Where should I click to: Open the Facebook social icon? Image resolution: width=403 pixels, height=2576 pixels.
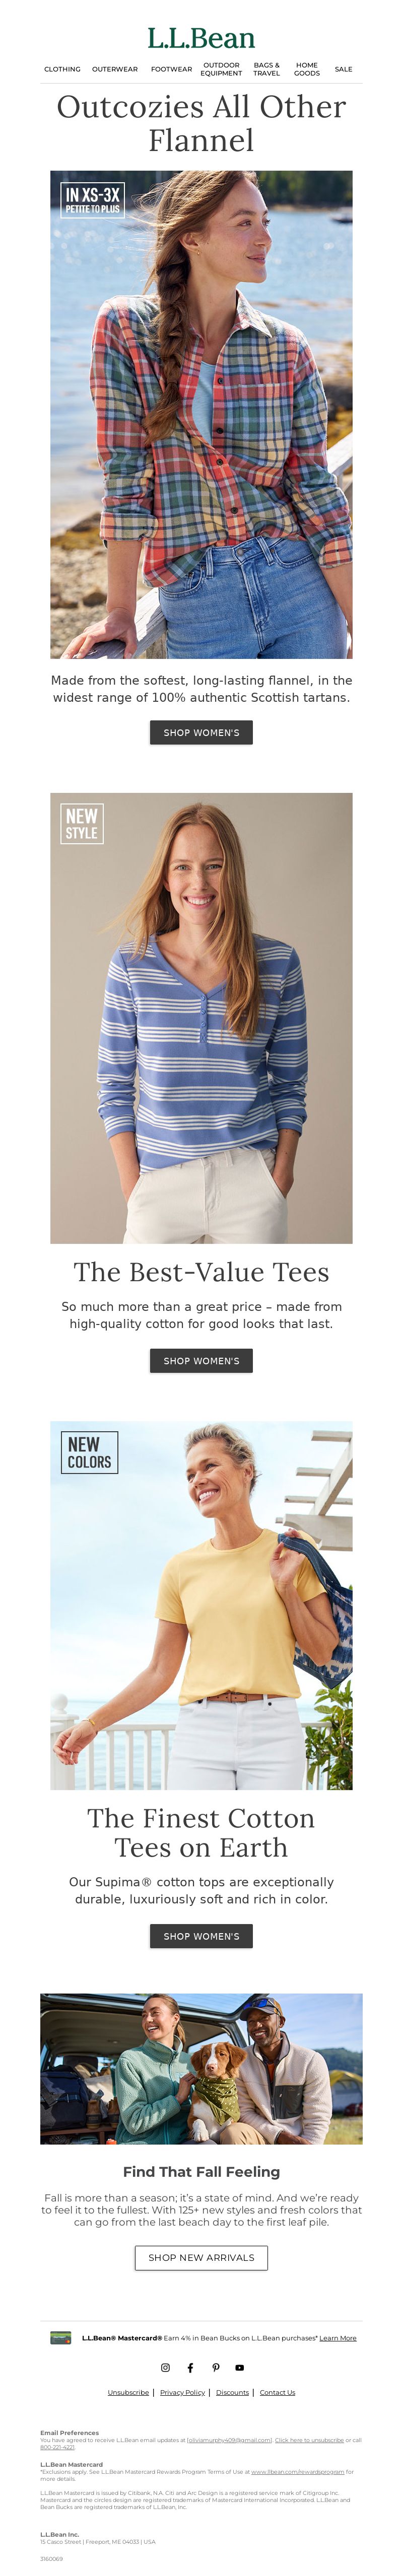click(190, 2367)
